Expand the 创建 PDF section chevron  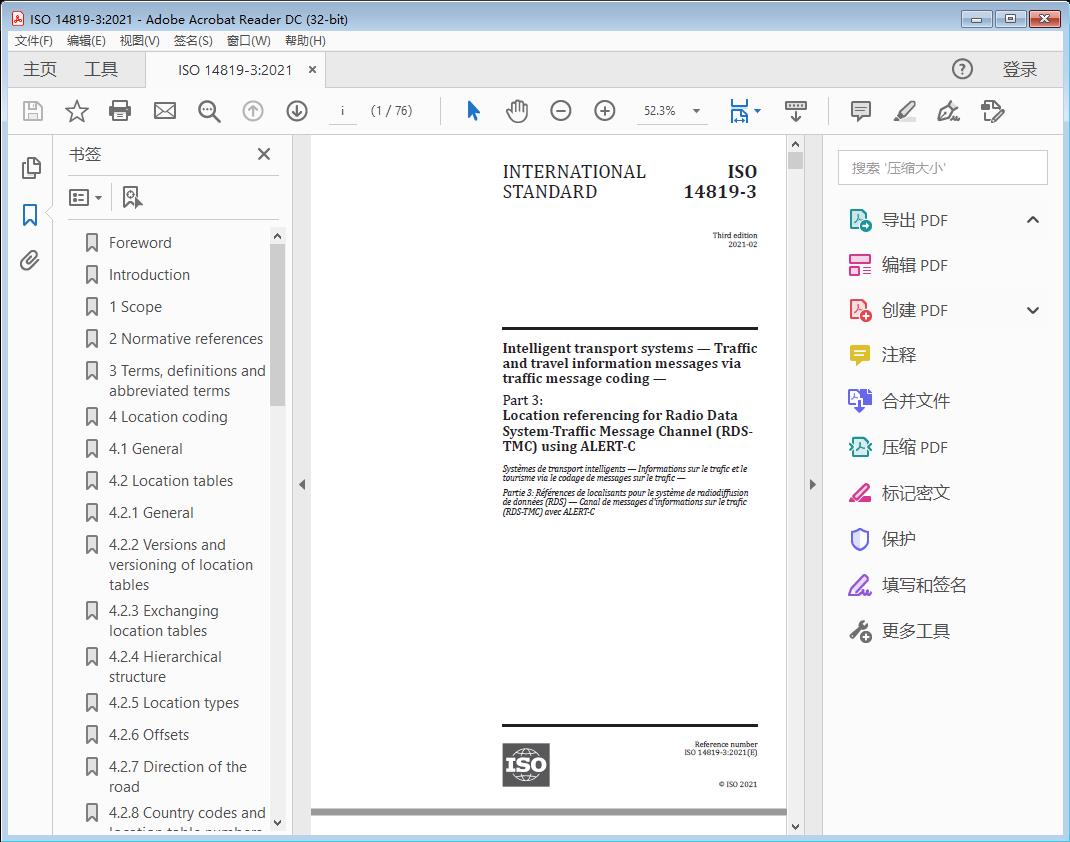pos(1033,310)
